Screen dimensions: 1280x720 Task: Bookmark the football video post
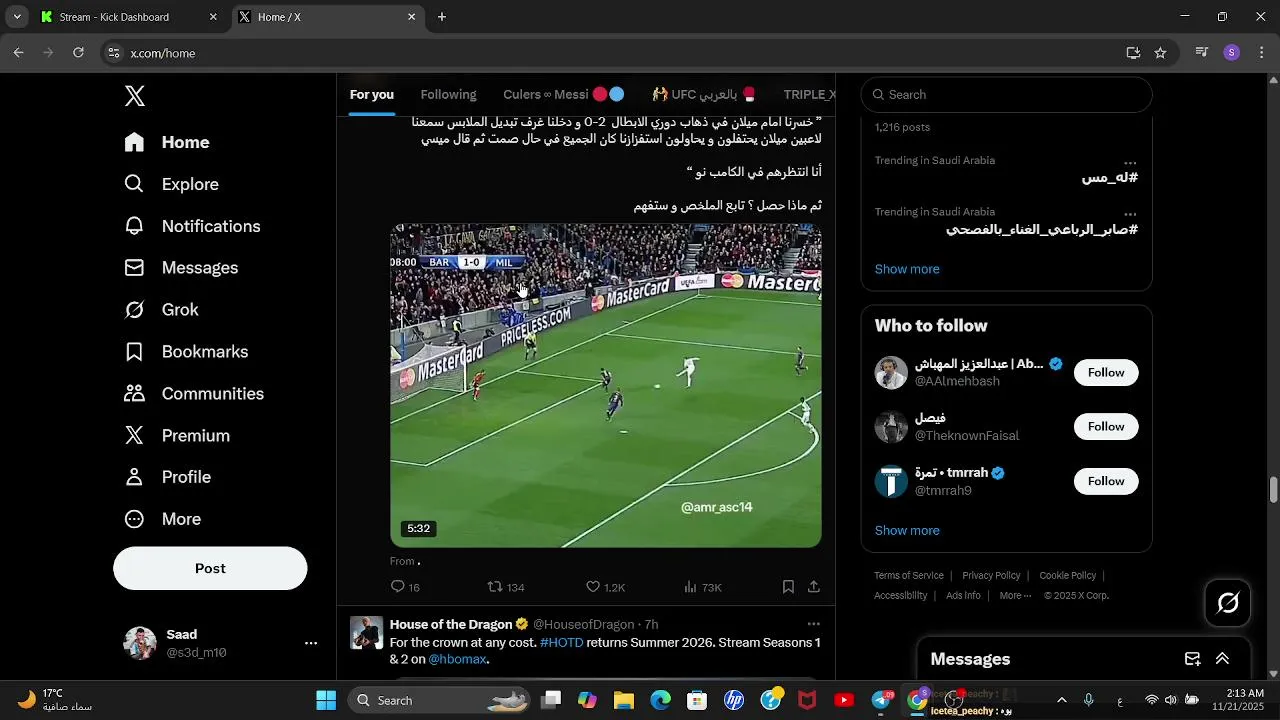(x=788, y=587)
